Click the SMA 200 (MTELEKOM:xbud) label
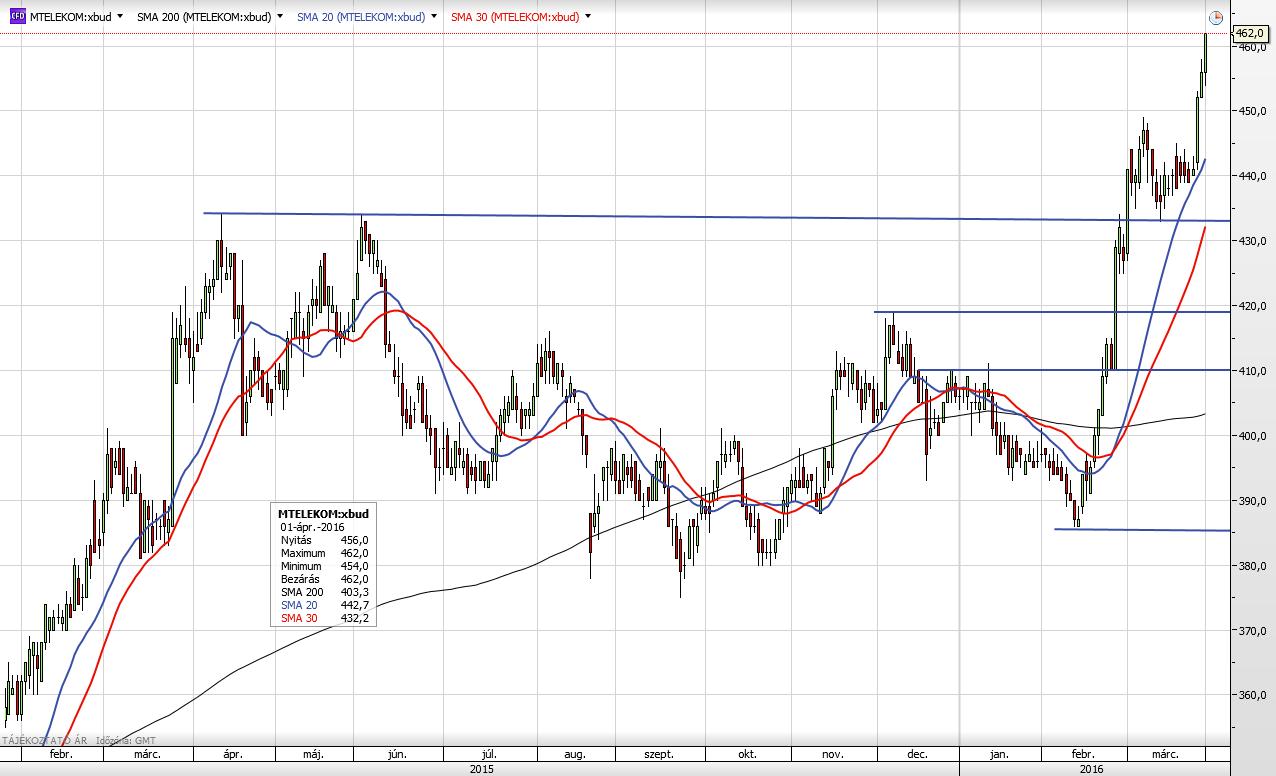Screen dimensions: 1276x776 [204, 17]
